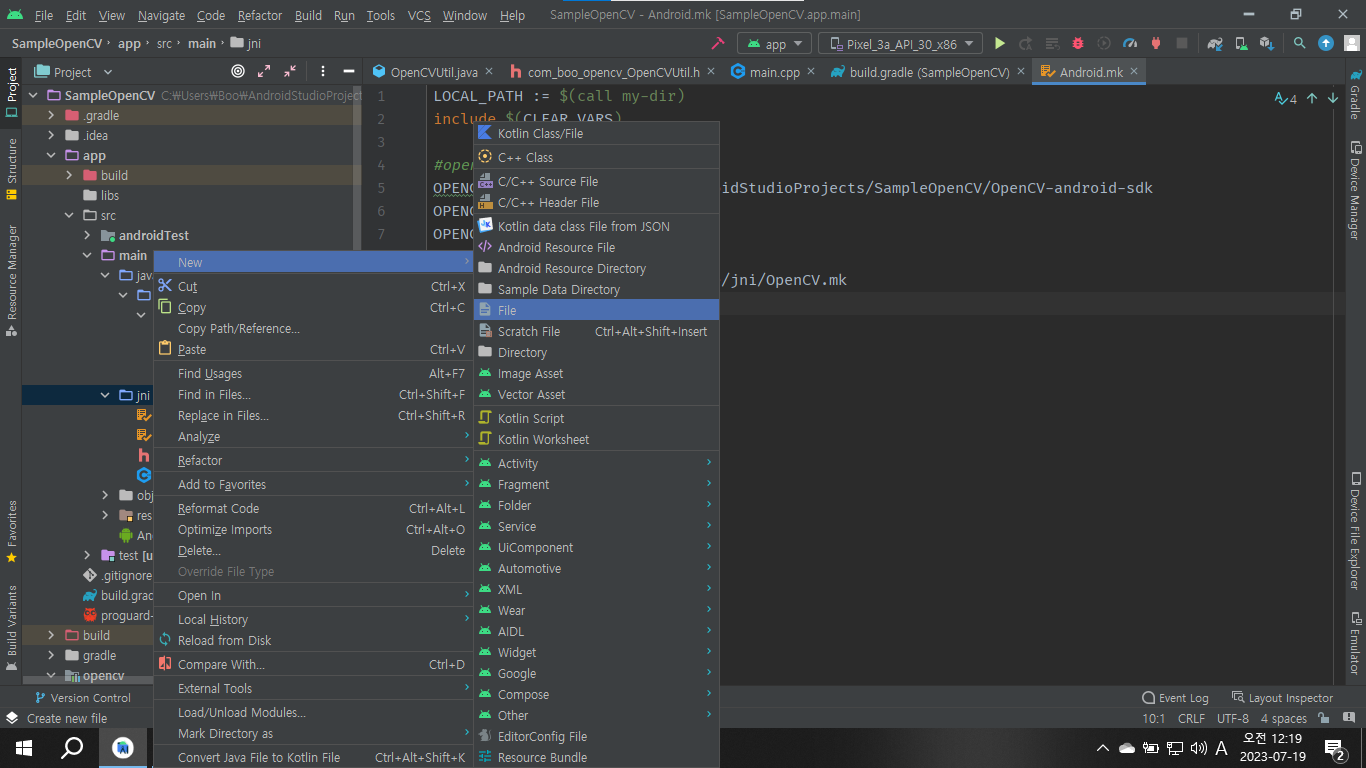1366x768 pixels.
Task: Click the Android Studio taskbar icon
Action: click(123, 747)
